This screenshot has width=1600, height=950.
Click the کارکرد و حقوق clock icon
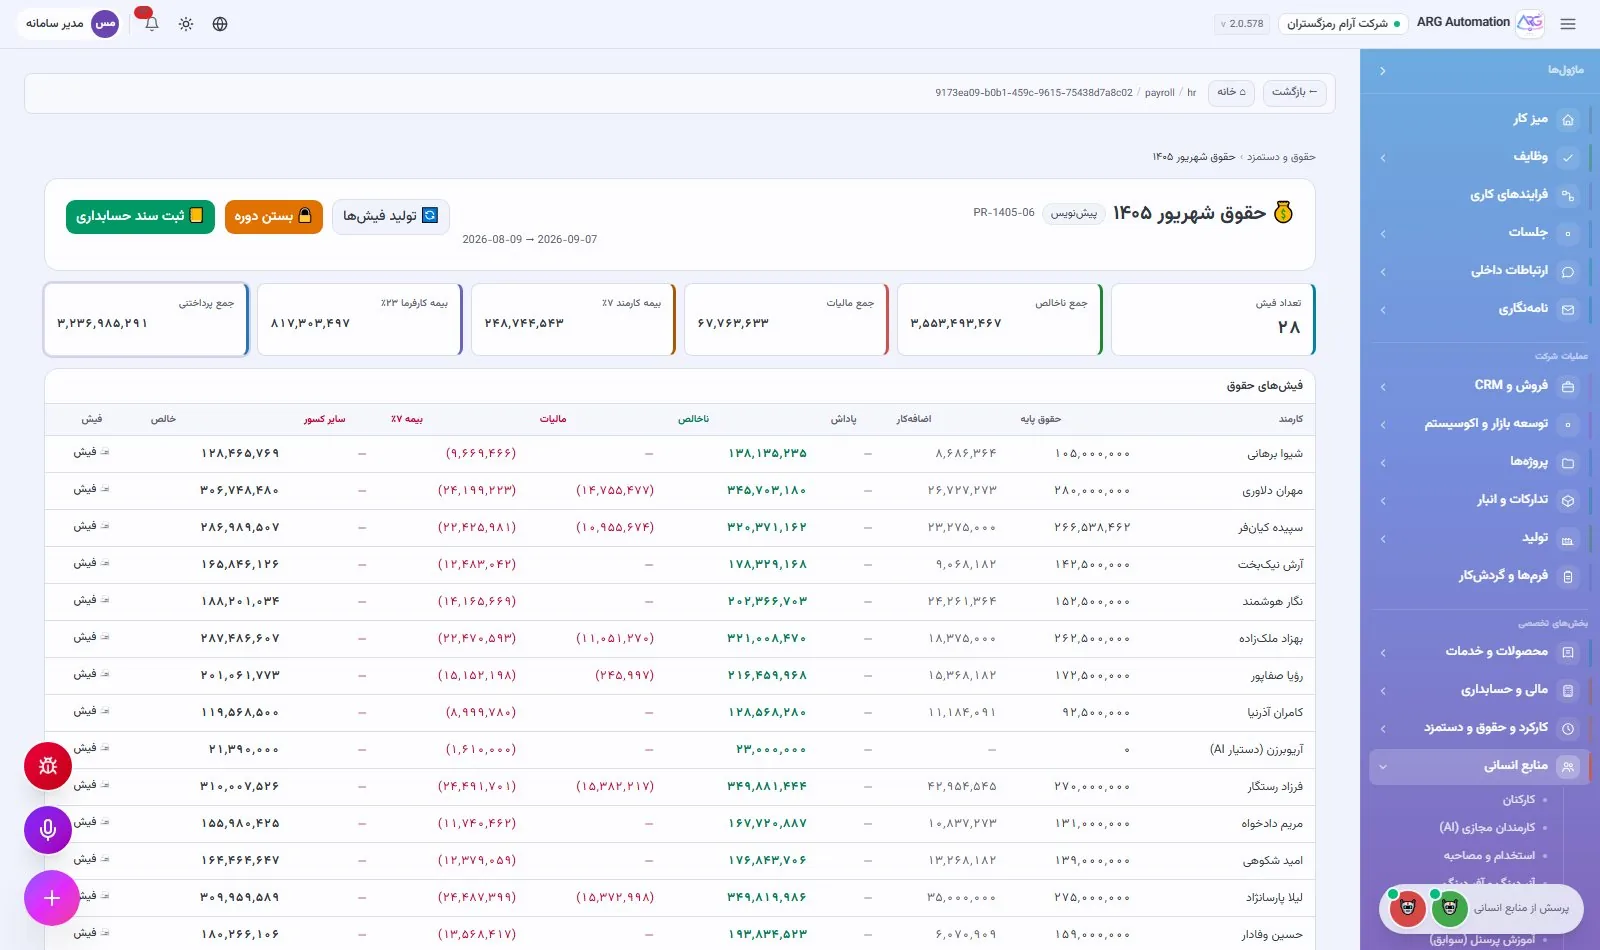coord(1568,729)
